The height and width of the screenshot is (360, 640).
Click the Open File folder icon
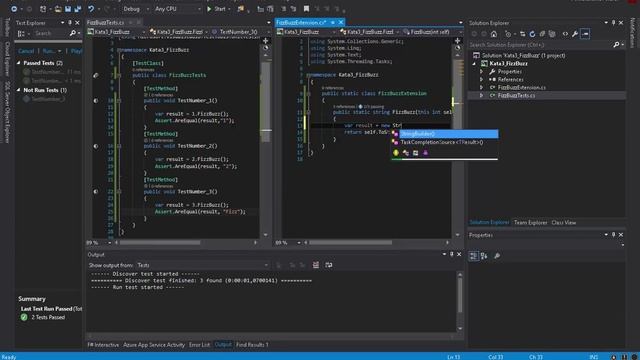point(58,9)
